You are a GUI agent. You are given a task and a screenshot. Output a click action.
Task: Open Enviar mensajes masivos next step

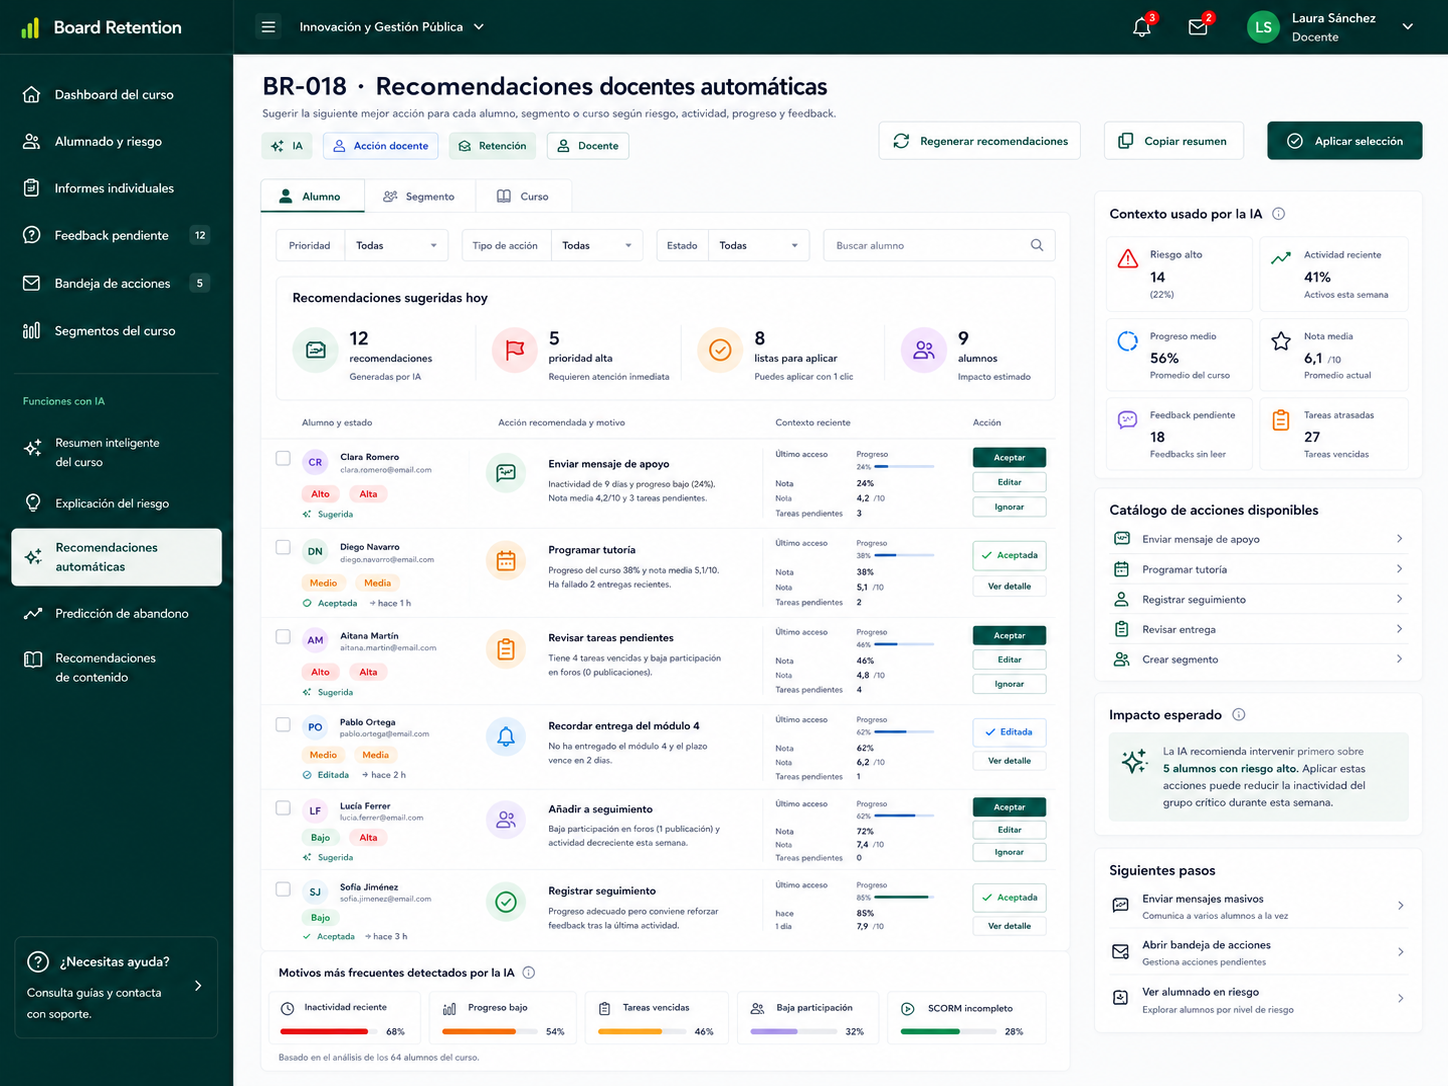[1259, 906]
